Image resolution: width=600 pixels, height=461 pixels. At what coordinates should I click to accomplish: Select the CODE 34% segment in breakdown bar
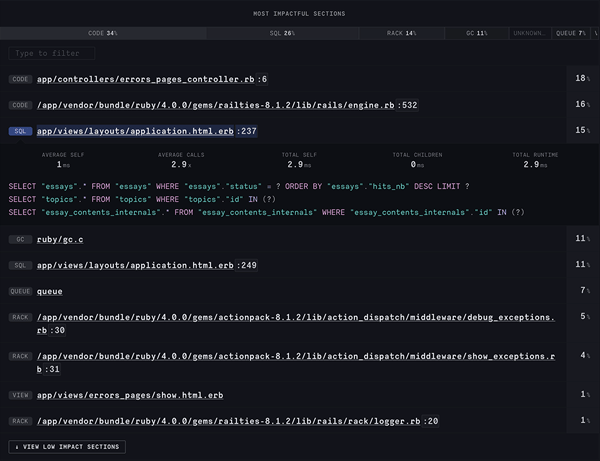coord(103,33)
